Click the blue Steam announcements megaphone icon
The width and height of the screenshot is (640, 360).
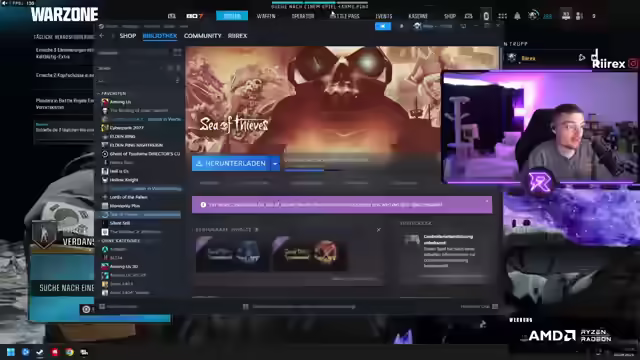point(383,26)
